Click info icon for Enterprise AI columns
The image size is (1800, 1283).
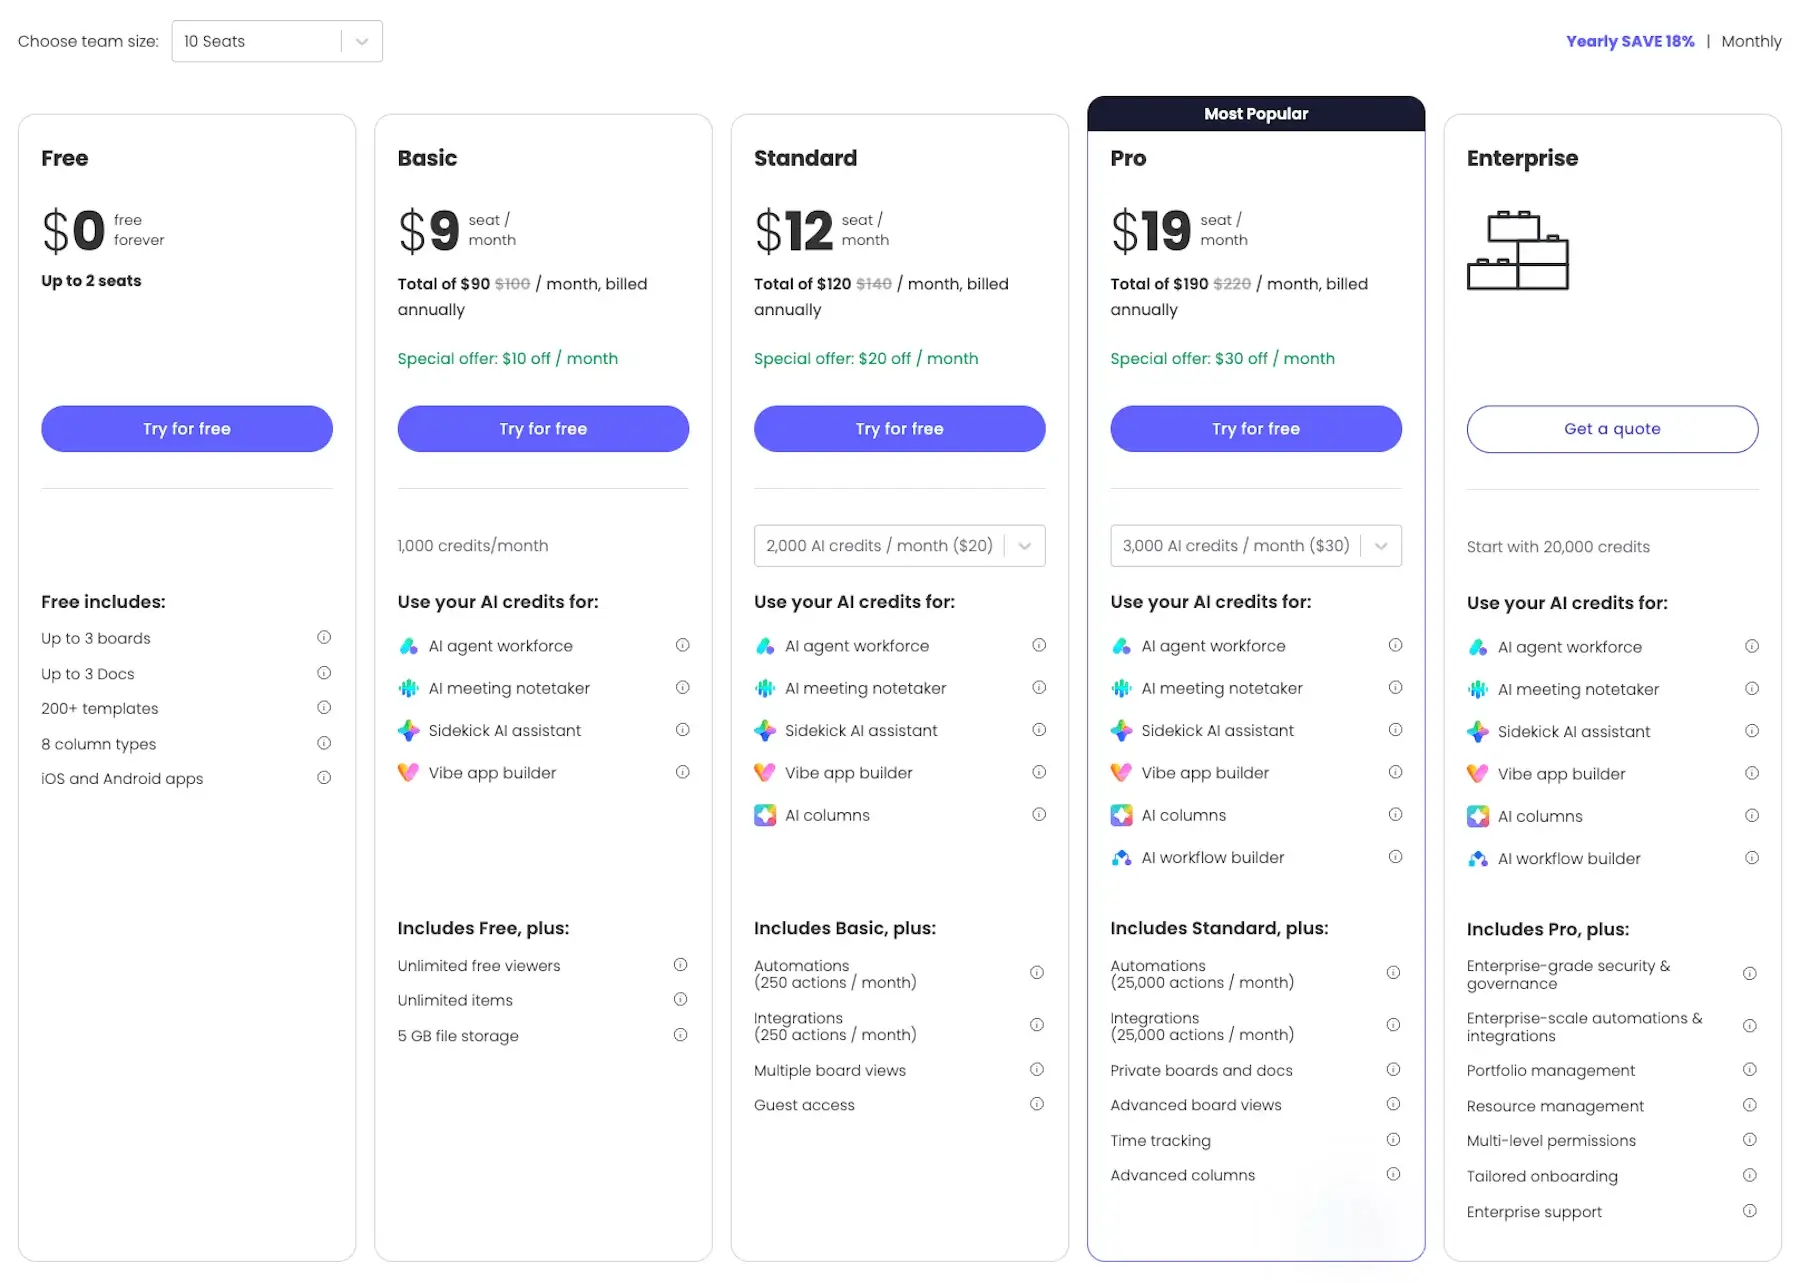1752,815
